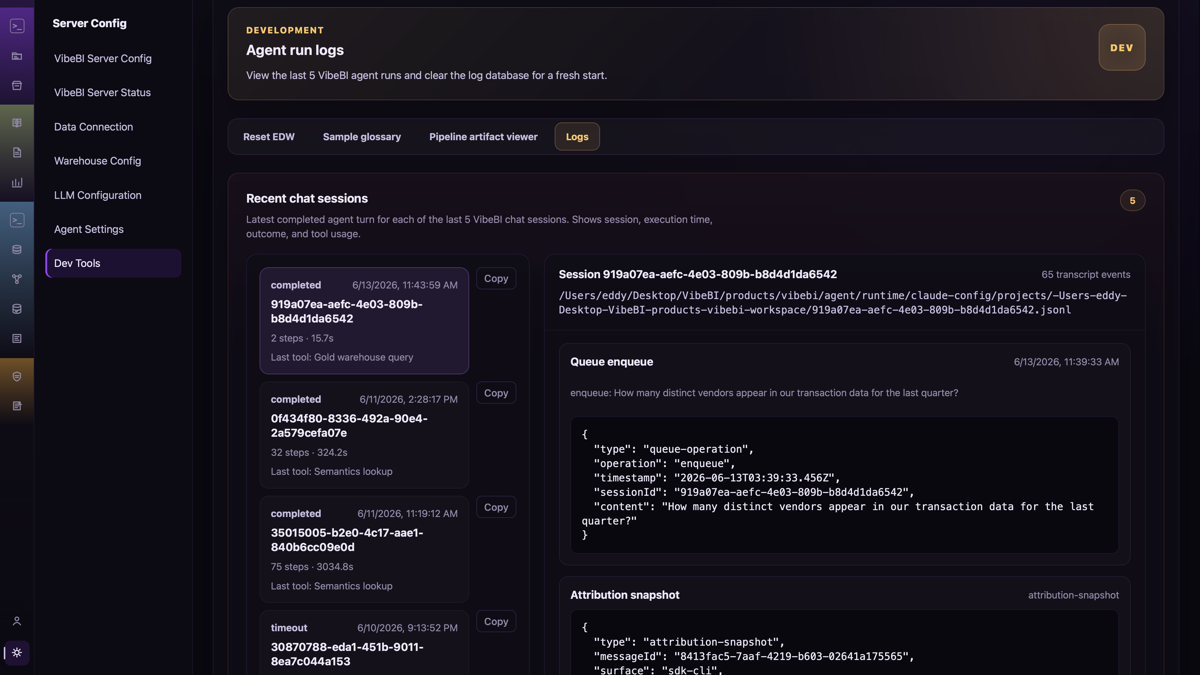Copy session 919a07ea-aefc-4e03-809b ID
Image resolution: width=1200 pixels, height=675 pixels.
(496, 279)
